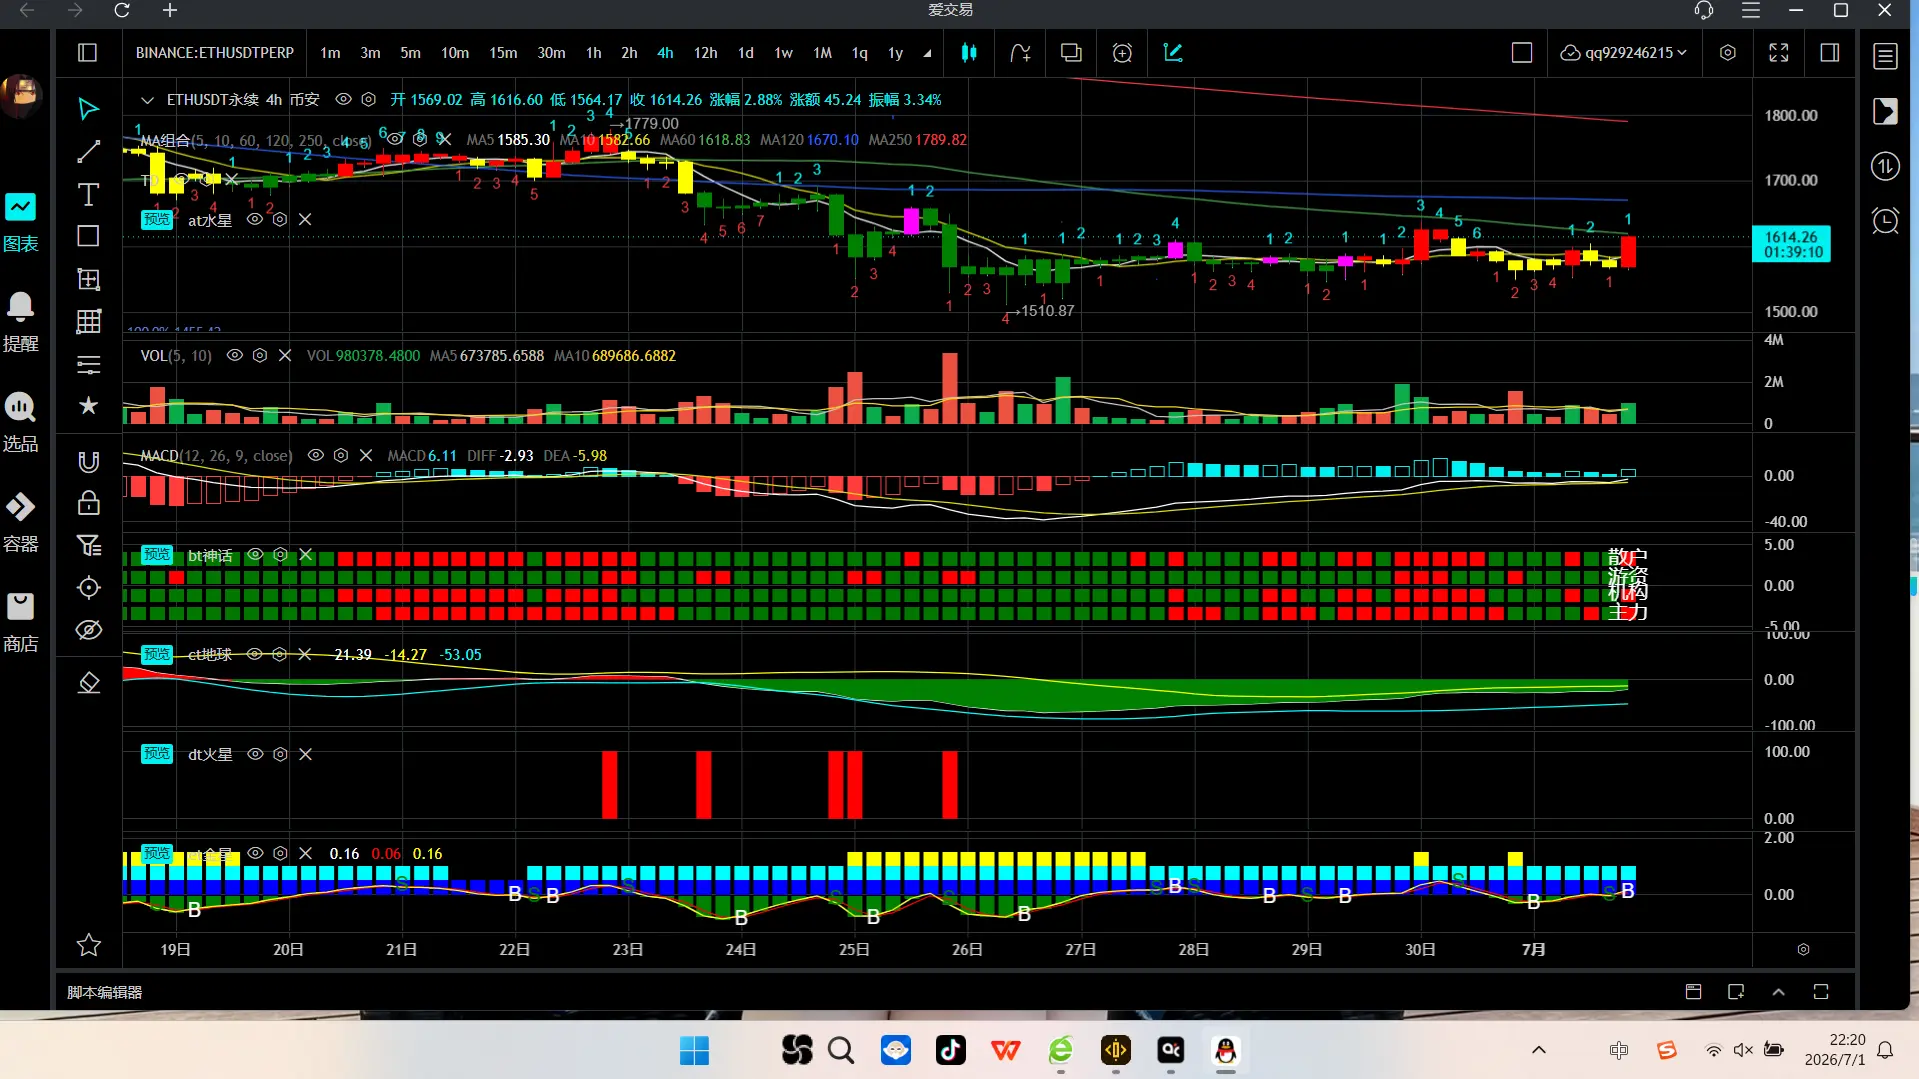The height and width of the screenshot is (1079, 1919).
Task: Toggle visibility of VOL indicator
Action: (x=234, y=356)
